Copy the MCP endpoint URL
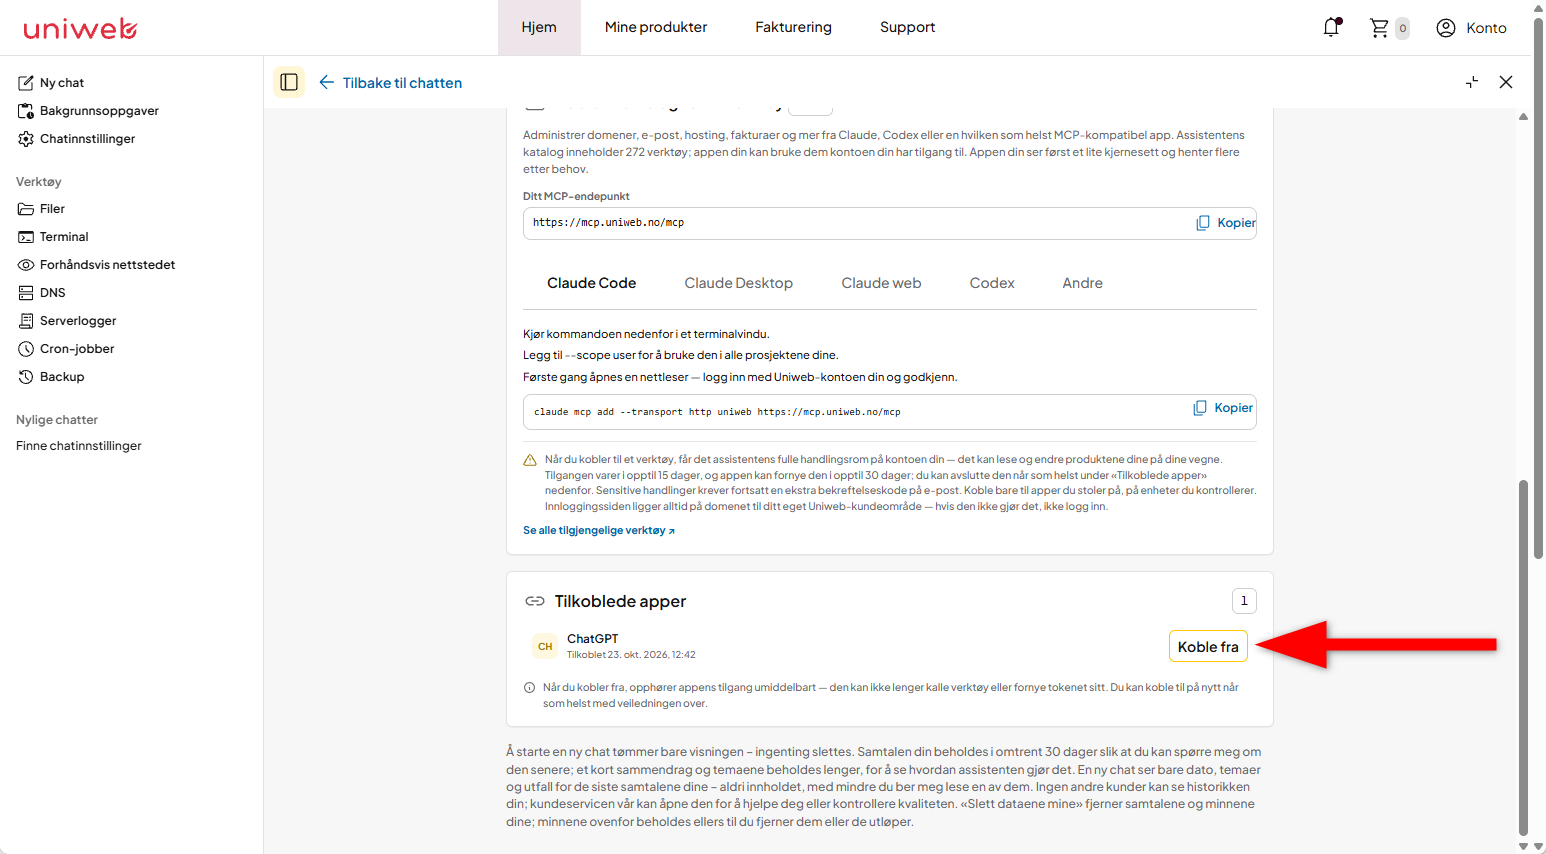This screenshot has width=1546, height=854. tap(1226, 223)
